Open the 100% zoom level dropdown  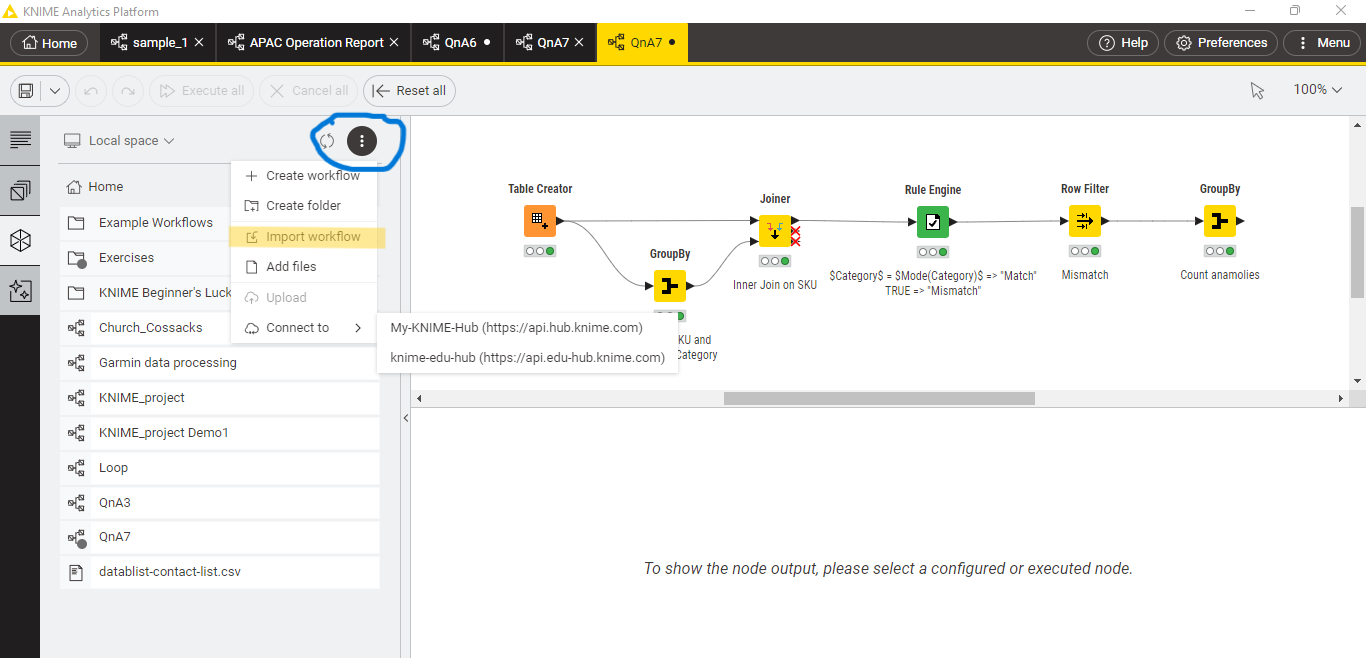pos(1317,90)
